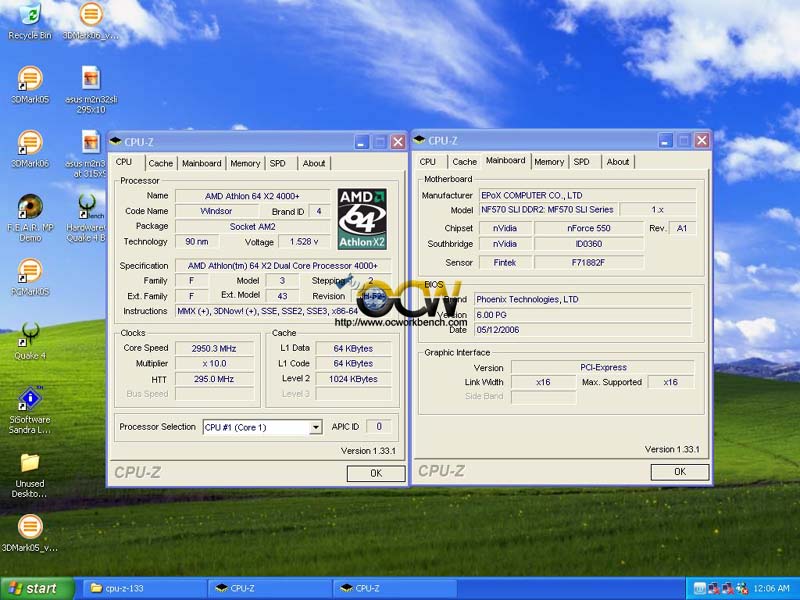Image resolution: width=800 pixels, height=600 pixels.
Task: Click the APIC ID value field
Action: (x=379, y=427)
